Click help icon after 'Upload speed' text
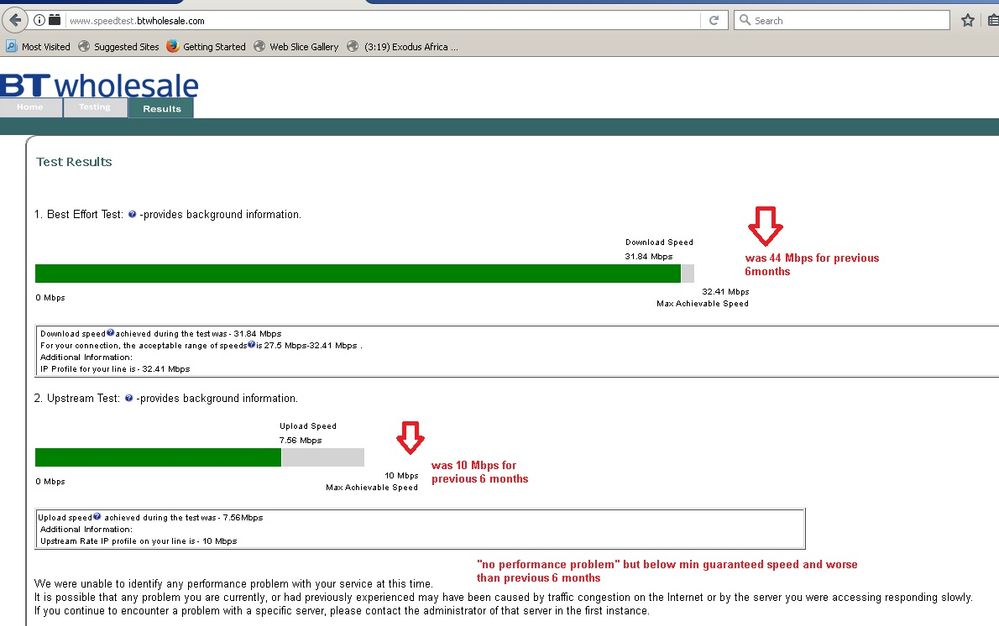Screen dimensions: 999x626 pyautogui.click(x=97, y=516)
